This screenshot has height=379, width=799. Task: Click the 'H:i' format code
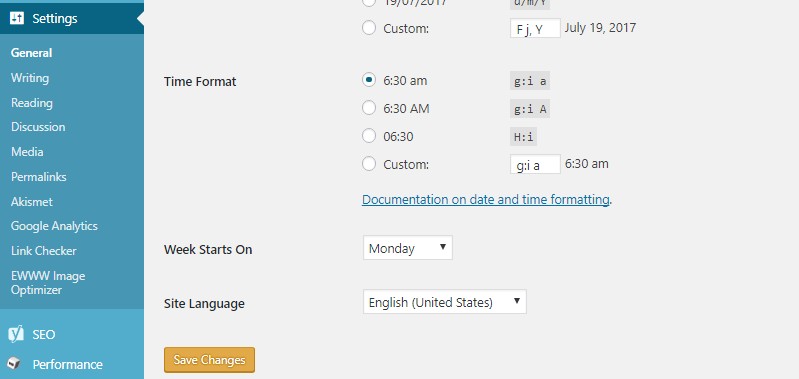coord(523,137)
